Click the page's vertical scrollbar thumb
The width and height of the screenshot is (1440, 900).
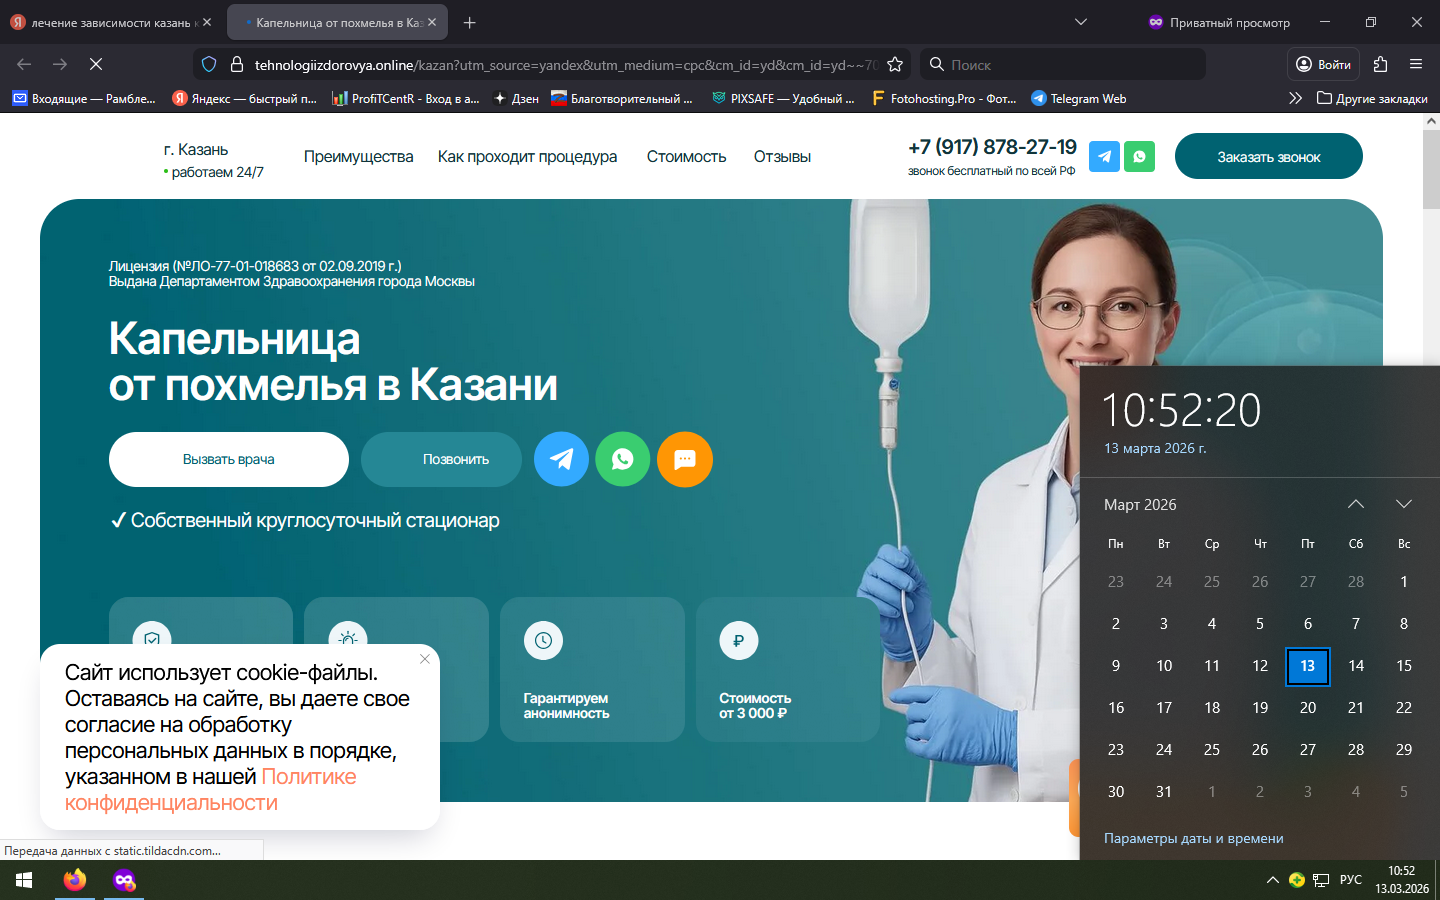click(1431, 168)
